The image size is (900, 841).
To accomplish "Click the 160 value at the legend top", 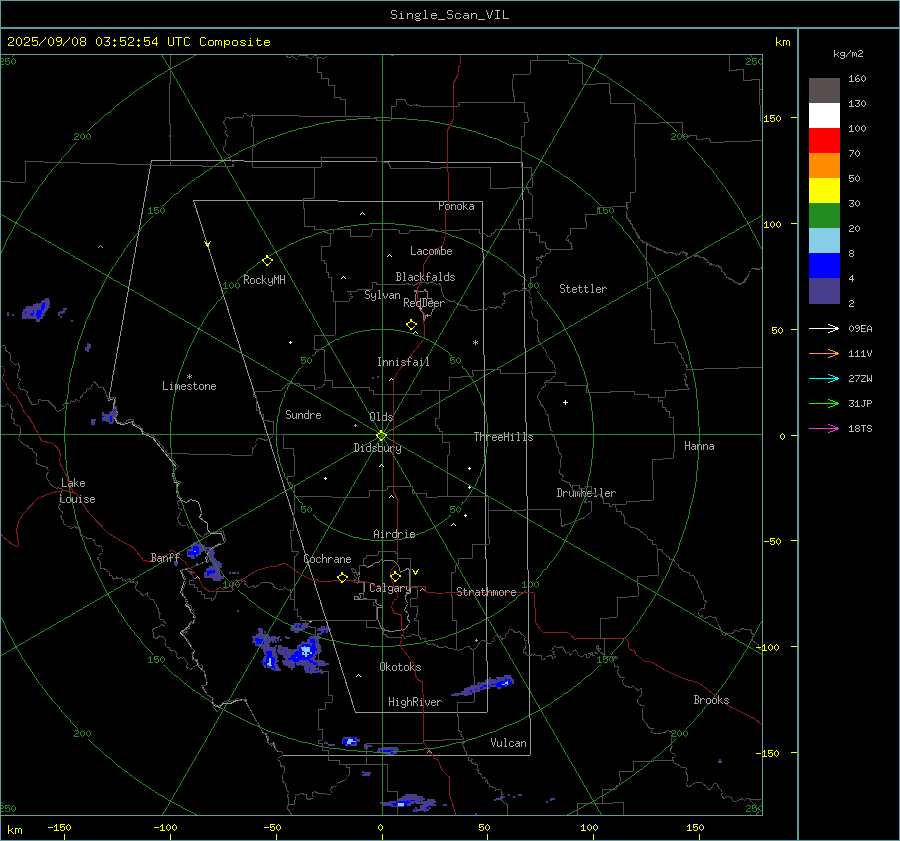I will click(x=858, y=79).
